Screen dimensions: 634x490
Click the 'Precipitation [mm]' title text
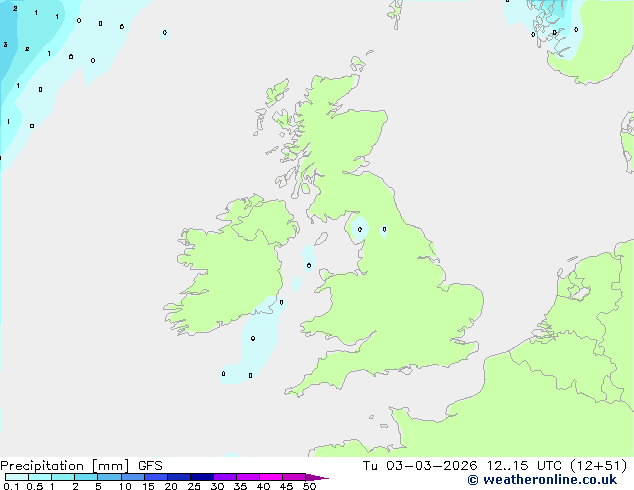click(65, 466)
